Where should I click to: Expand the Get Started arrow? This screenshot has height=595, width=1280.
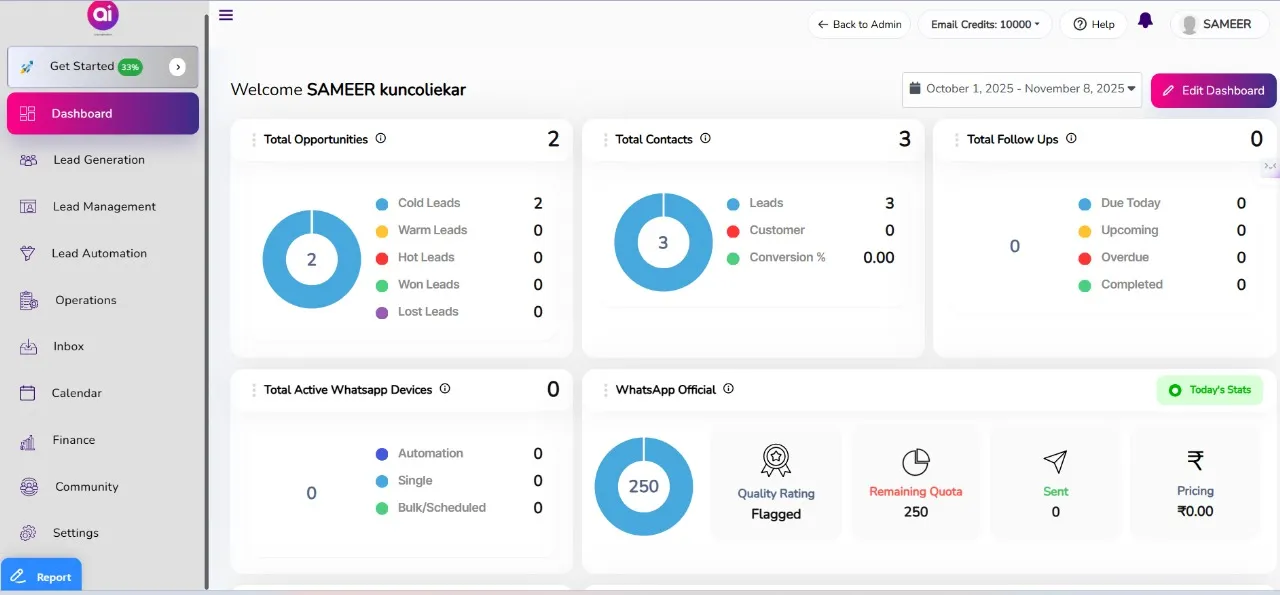pyautogui.click(x=177, y=67)
